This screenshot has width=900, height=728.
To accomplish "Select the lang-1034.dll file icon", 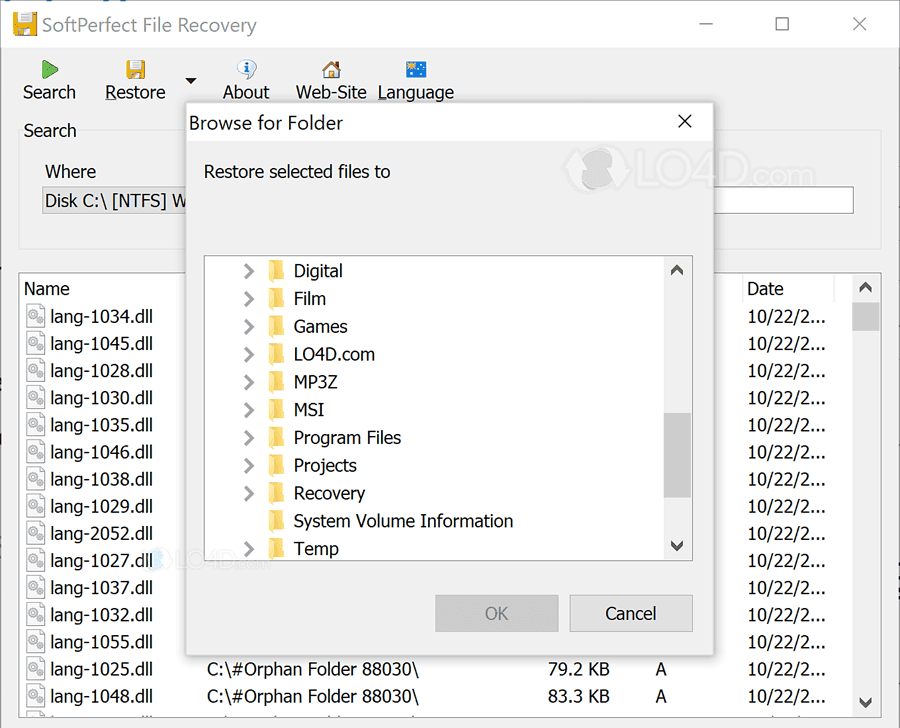I will point(36,317).
